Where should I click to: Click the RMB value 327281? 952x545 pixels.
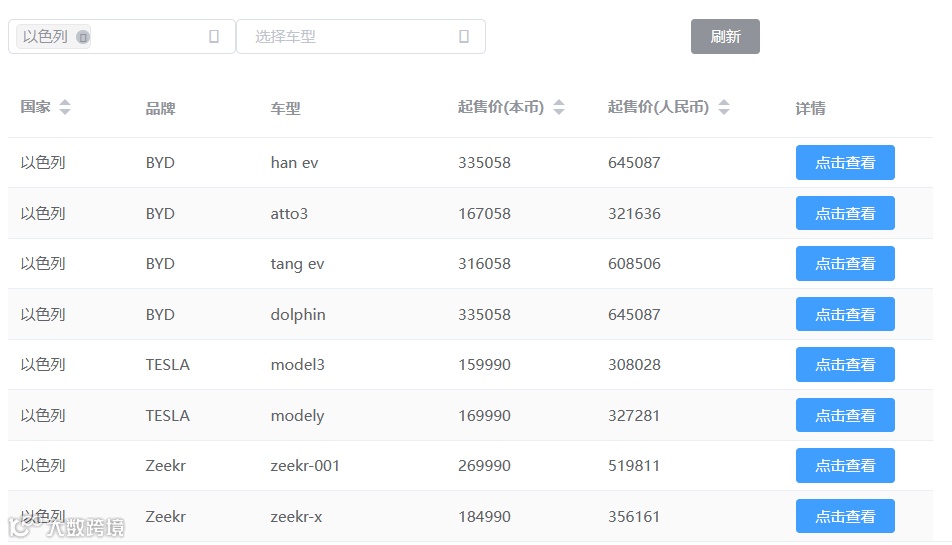click(634, 416)
